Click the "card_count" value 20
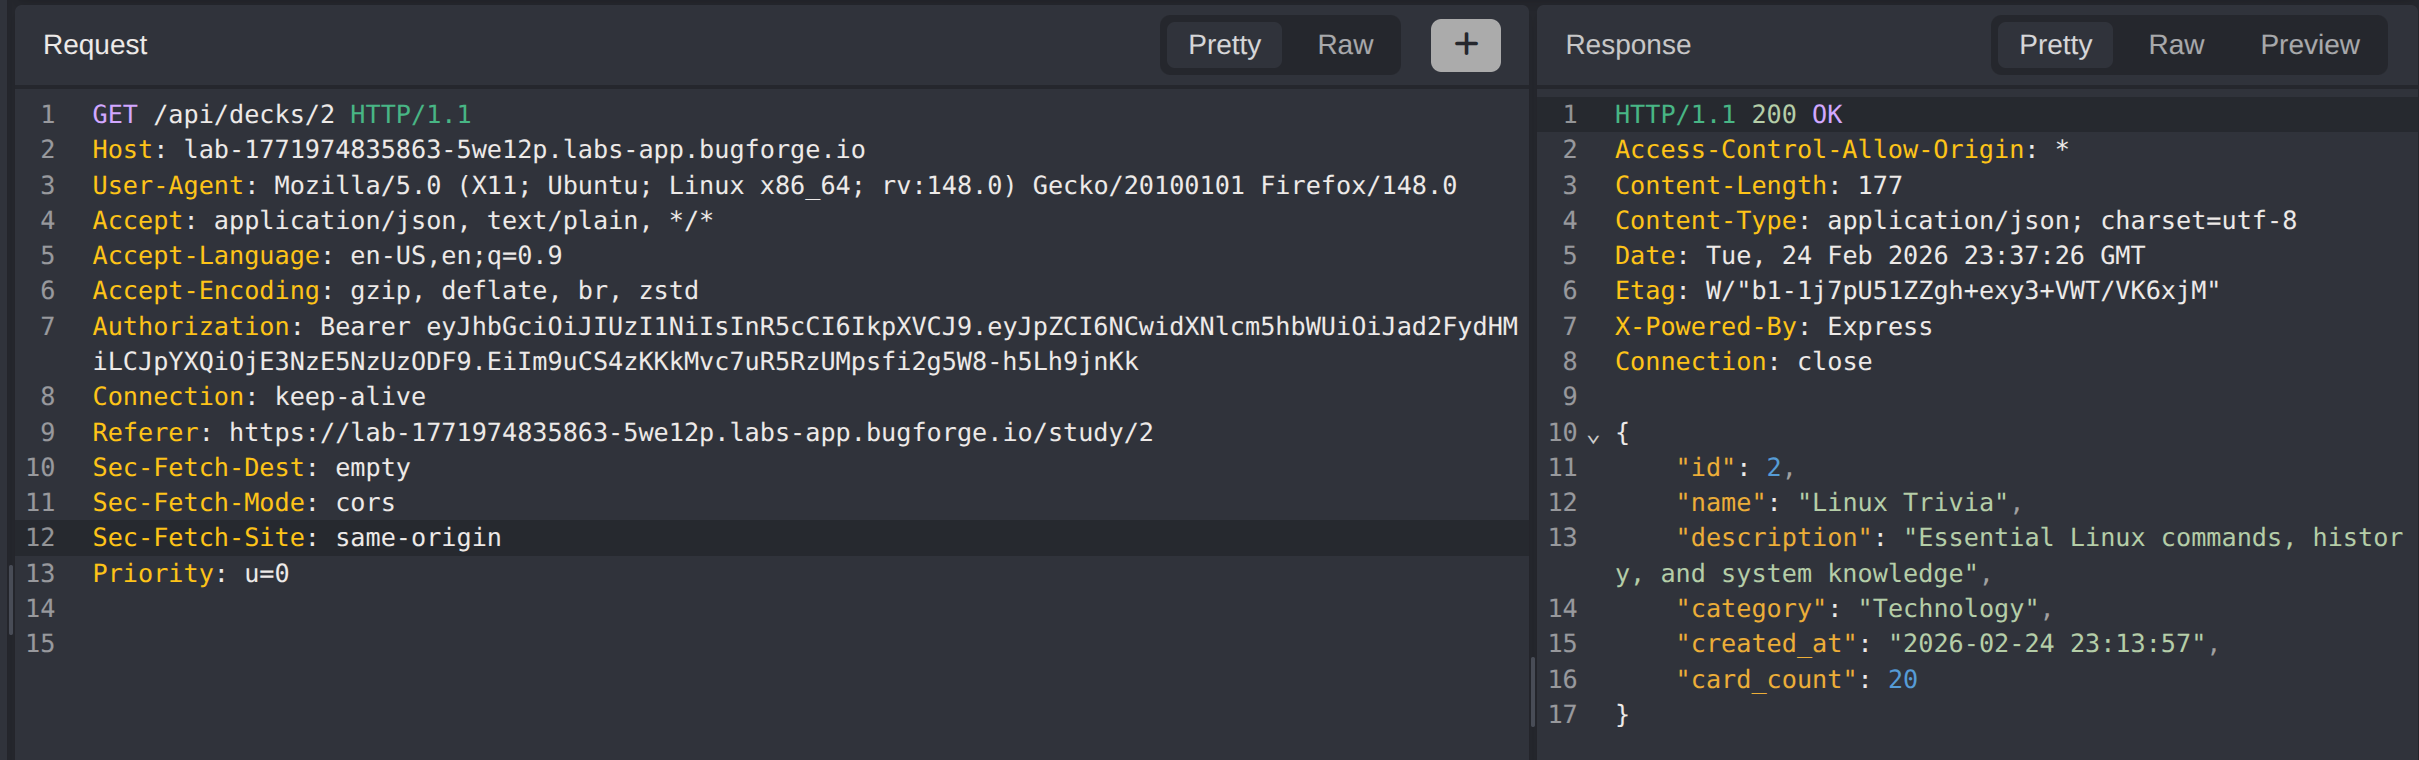 1902,680
